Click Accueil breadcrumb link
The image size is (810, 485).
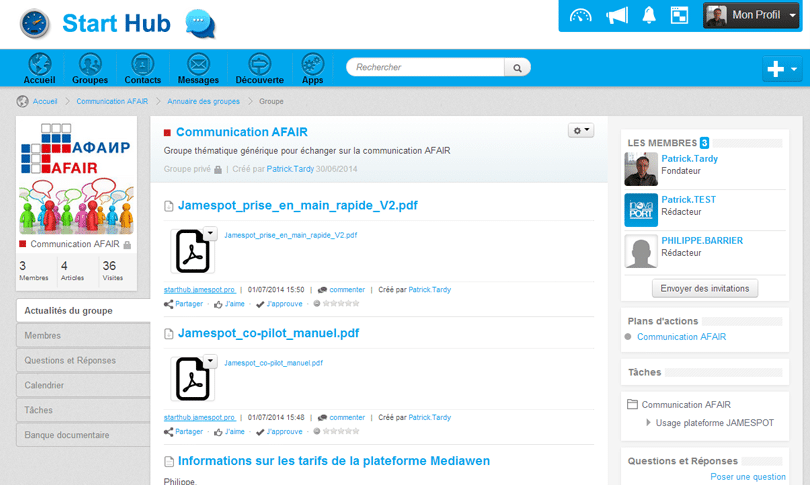click(x=45, y=101)
